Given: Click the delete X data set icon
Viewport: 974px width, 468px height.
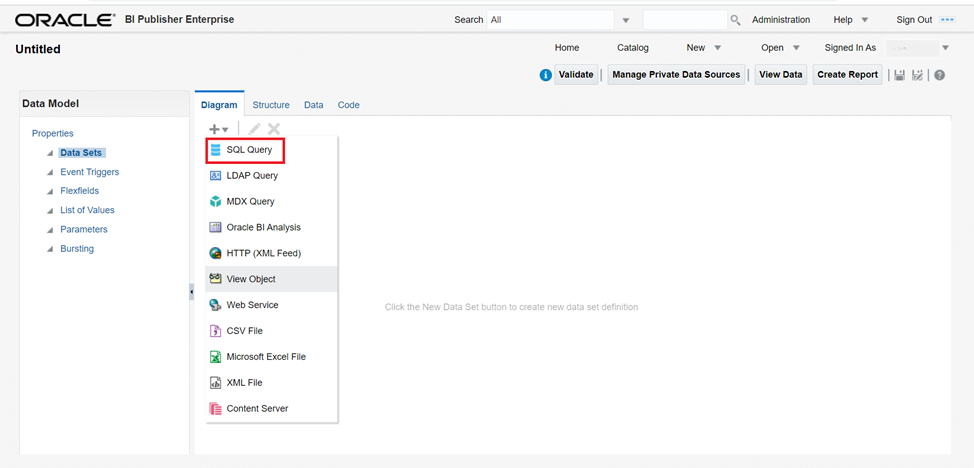Looking at the screenshot, I should click(x=274, y=129).
